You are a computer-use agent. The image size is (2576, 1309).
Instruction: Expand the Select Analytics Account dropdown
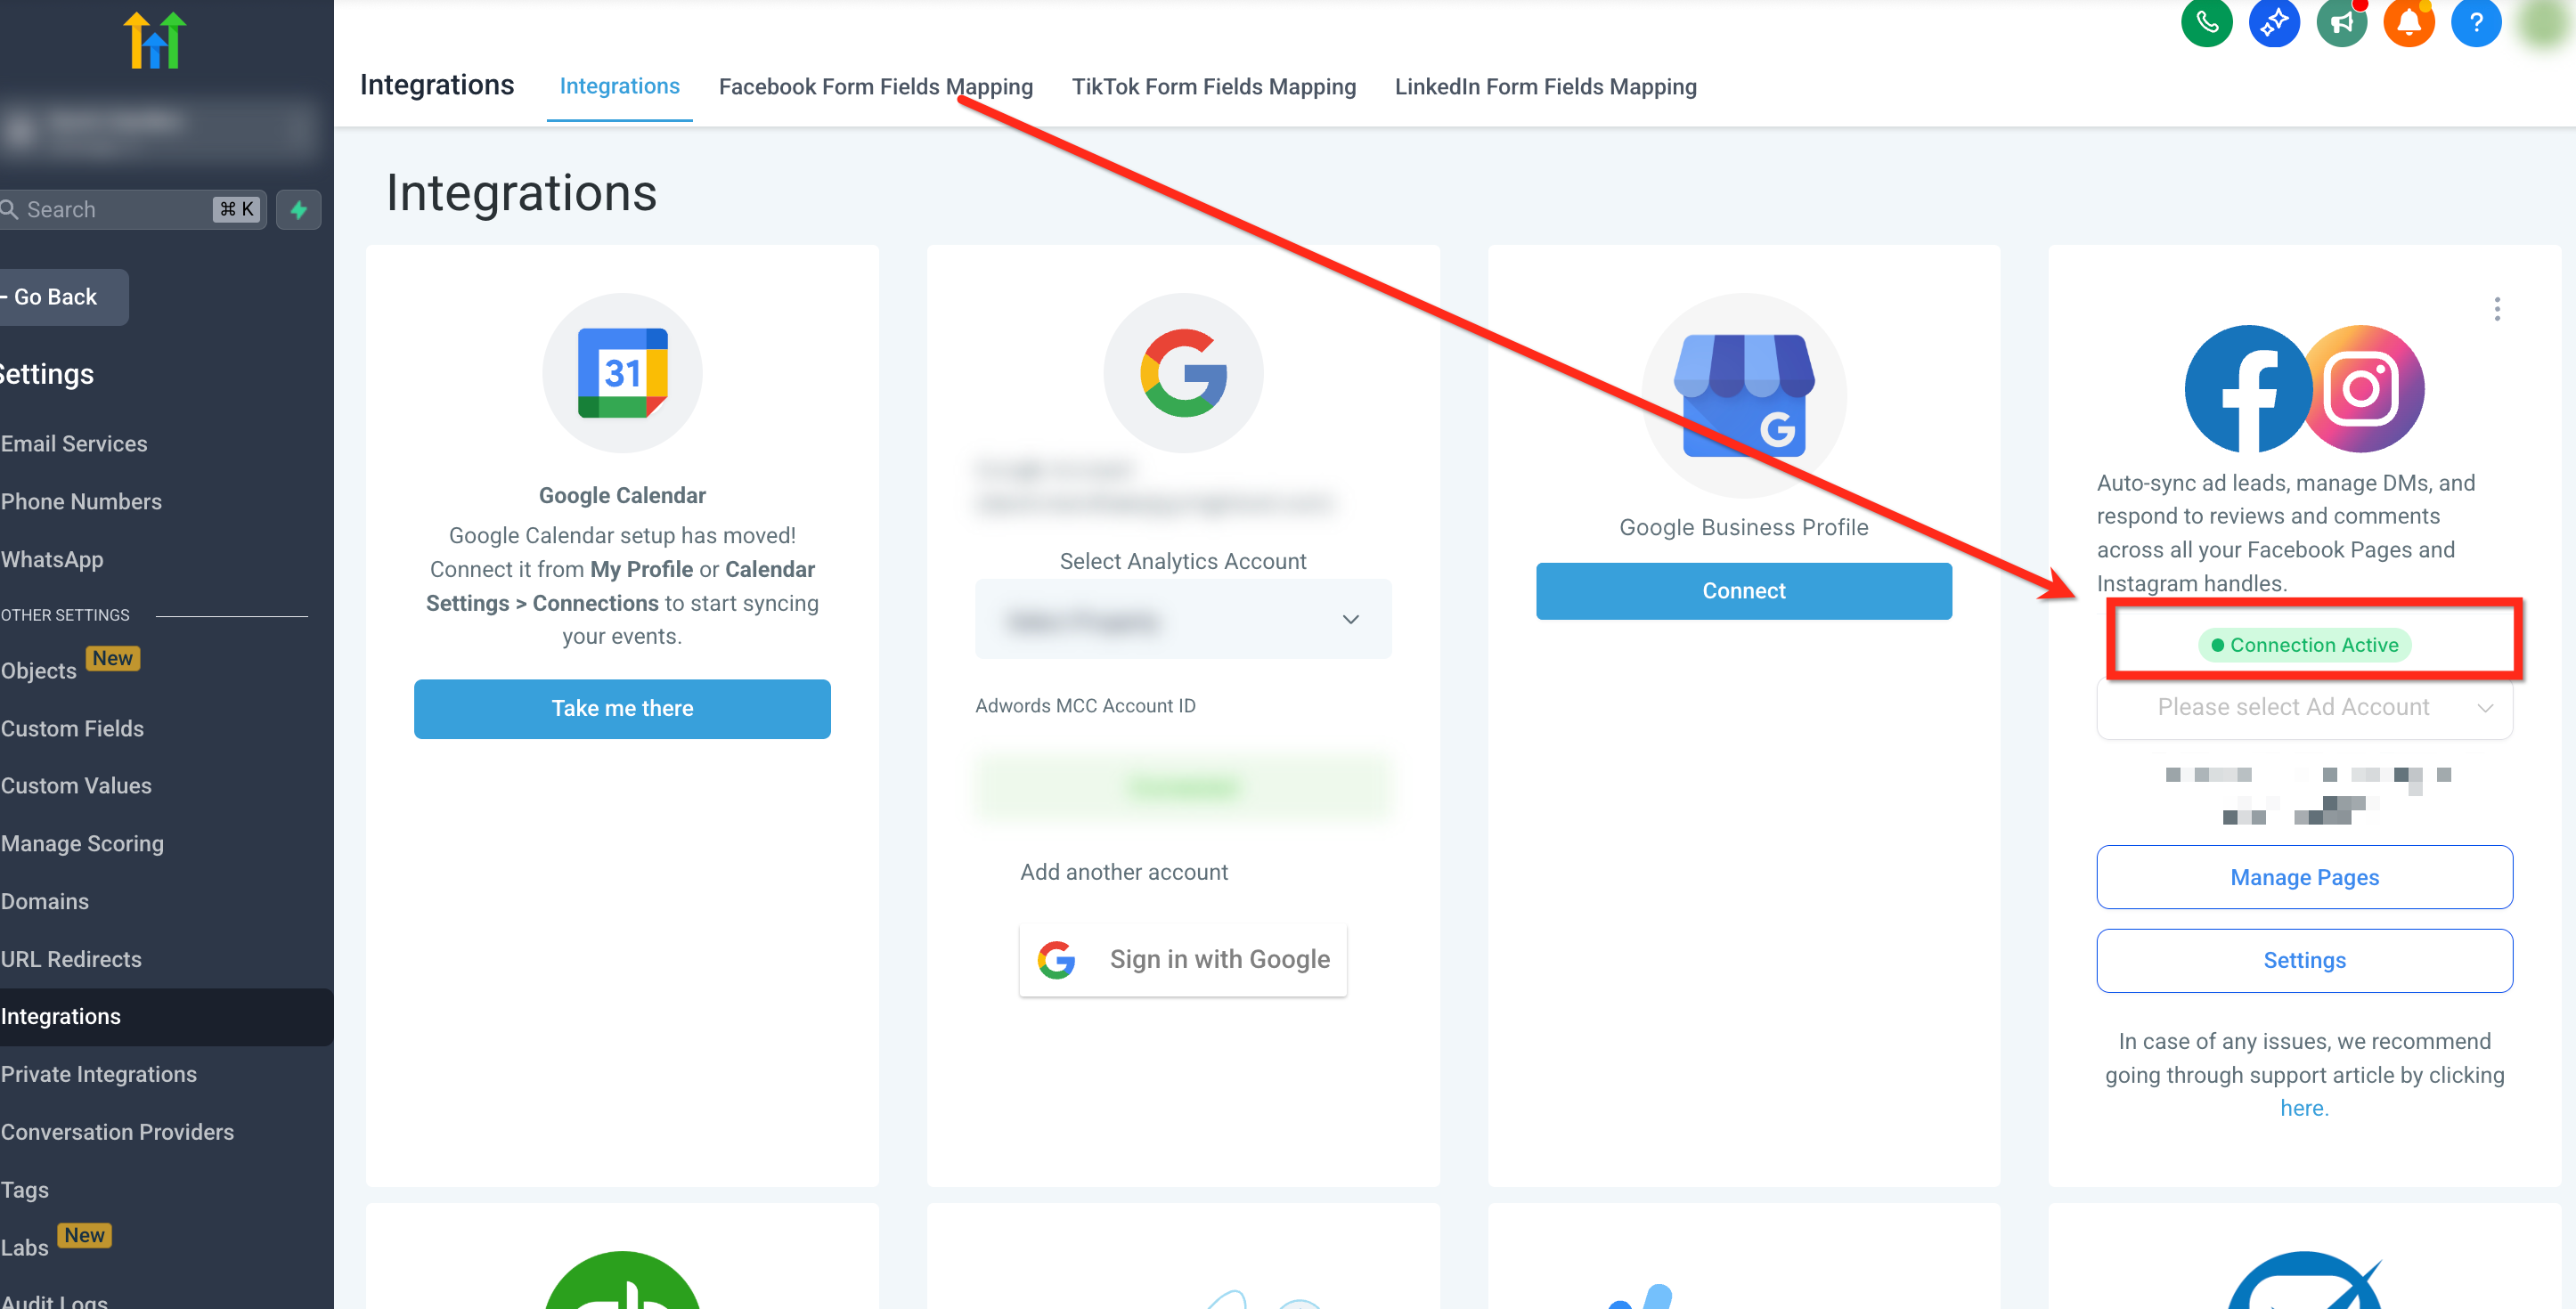[x=1182, y=620]
